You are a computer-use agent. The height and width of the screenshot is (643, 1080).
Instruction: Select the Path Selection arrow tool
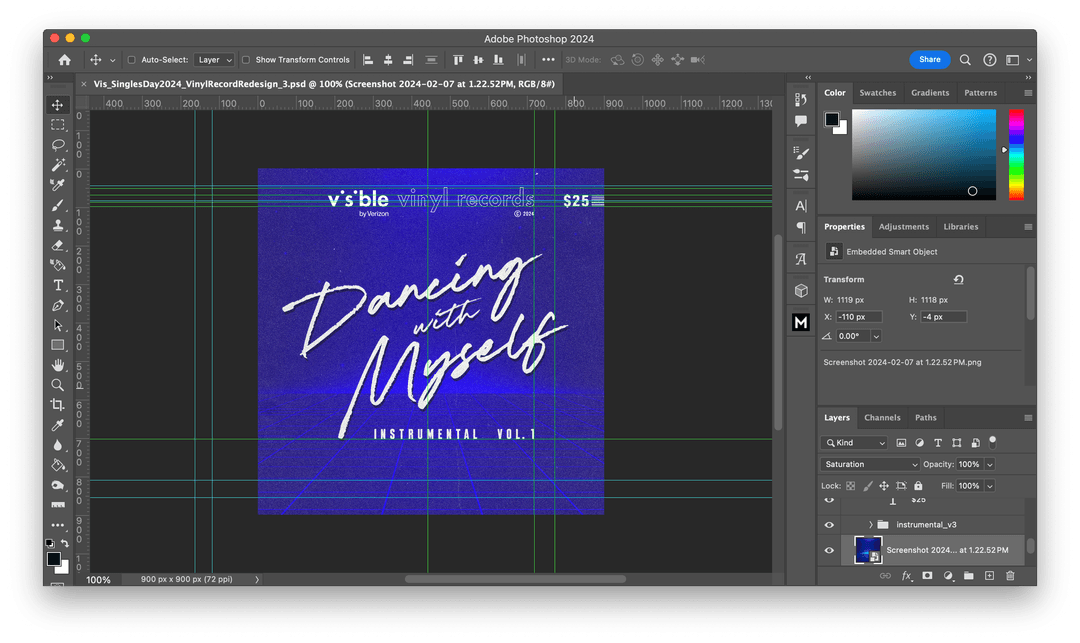[x=58, y=325]
